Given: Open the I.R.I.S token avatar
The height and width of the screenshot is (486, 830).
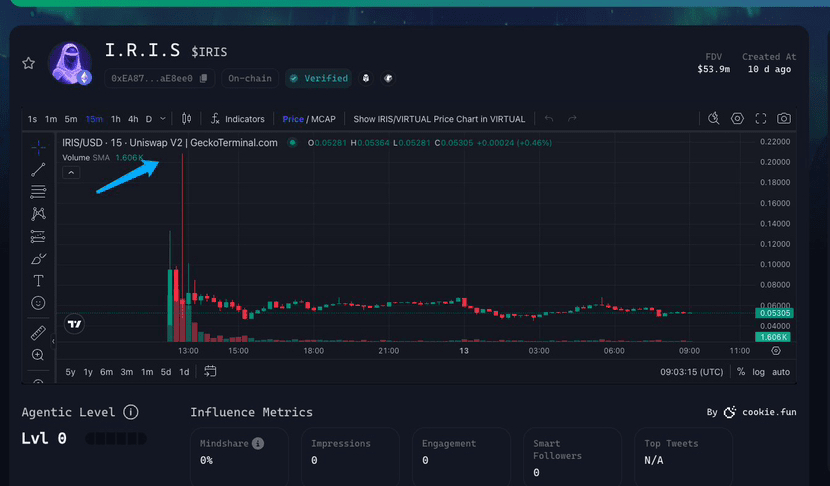Looking at the screenshot, I should [70, 63].
